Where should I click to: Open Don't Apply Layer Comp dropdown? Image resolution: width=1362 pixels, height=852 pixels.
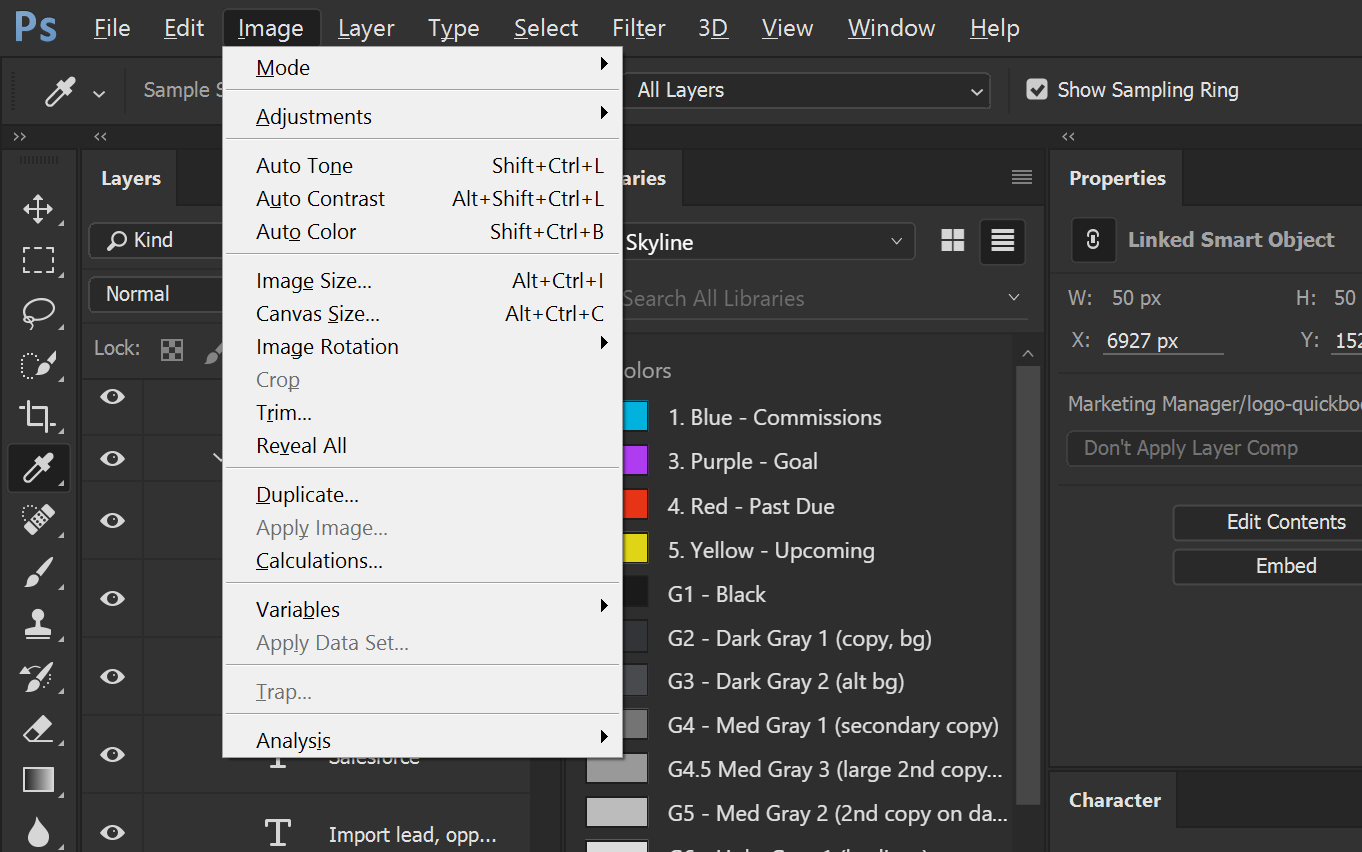(x=1215, y=448)
